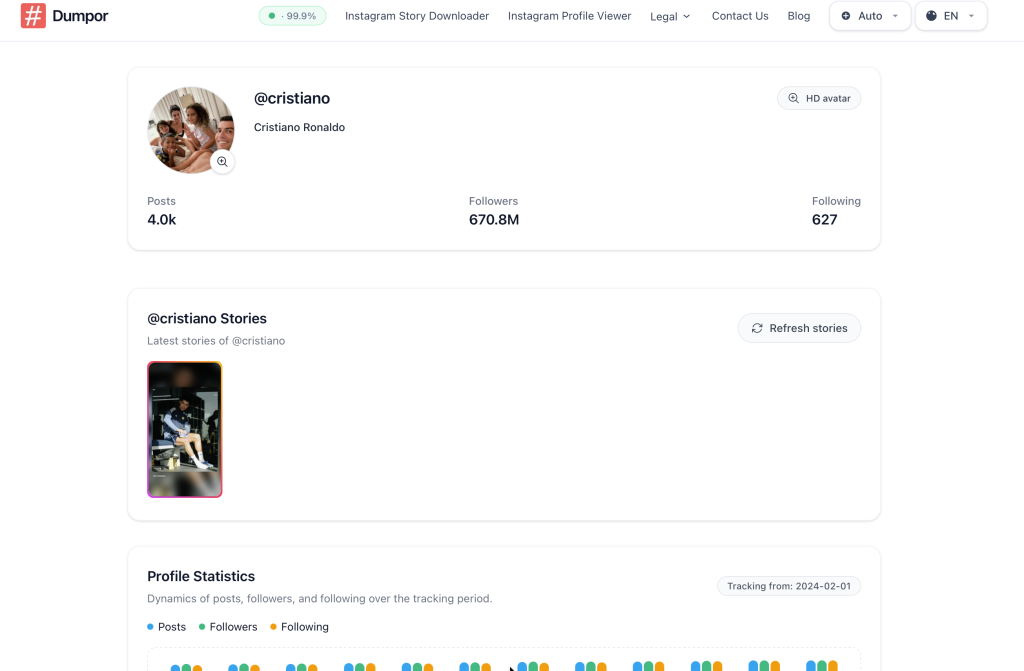1024x671 pixels.
Task: Open the Contact Us link
Action: tap(740, 16)
